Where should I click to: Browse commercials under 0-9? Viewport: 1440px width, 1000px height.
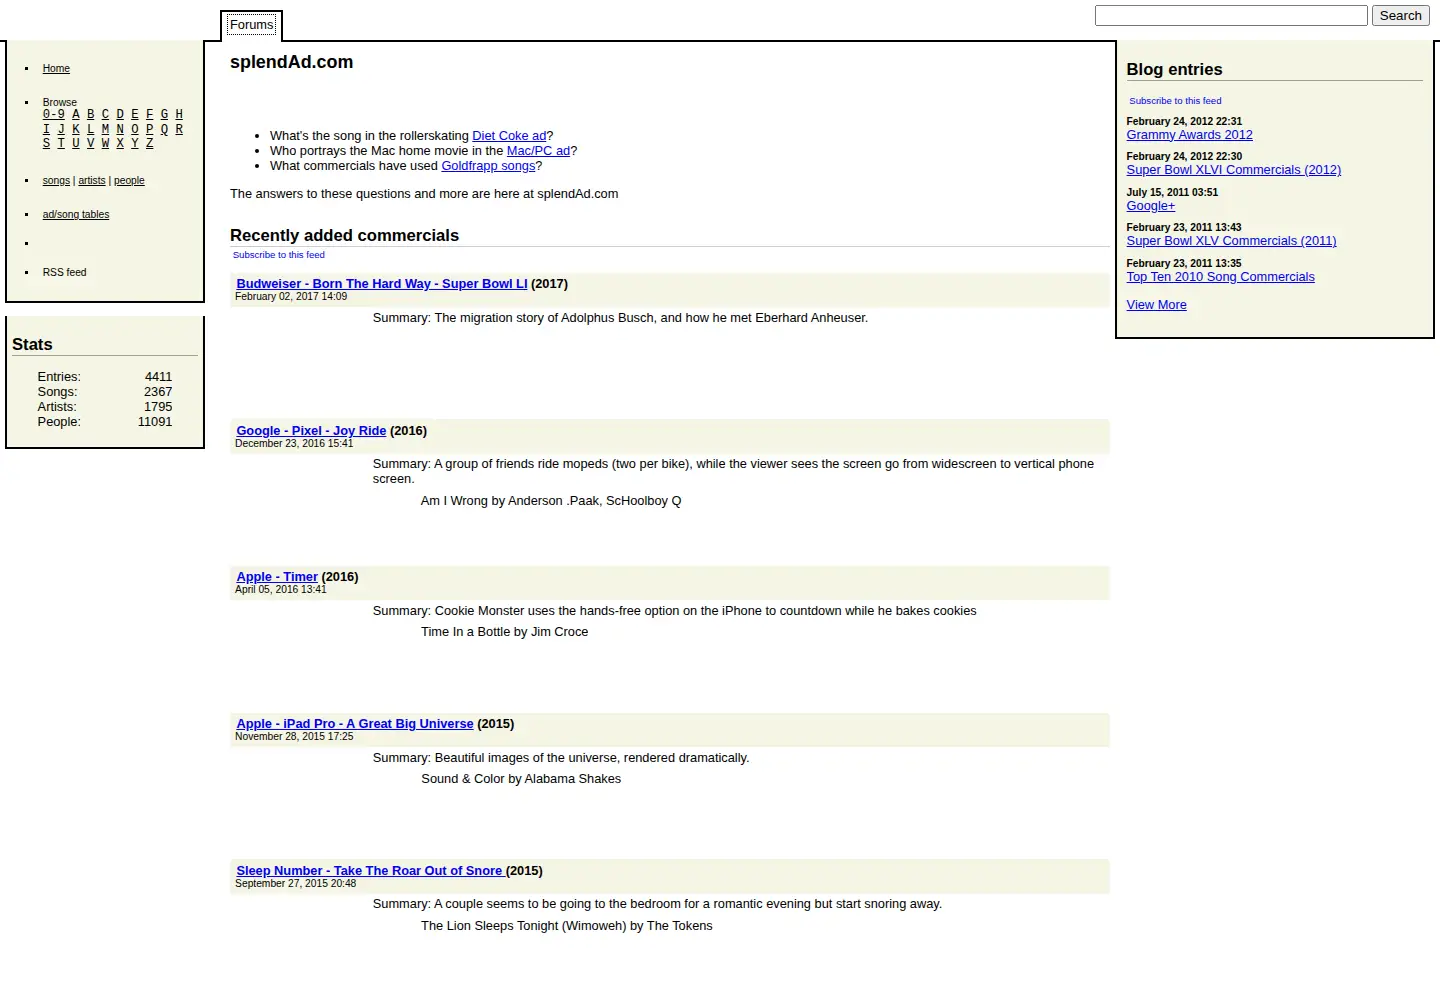coord(53,115)
